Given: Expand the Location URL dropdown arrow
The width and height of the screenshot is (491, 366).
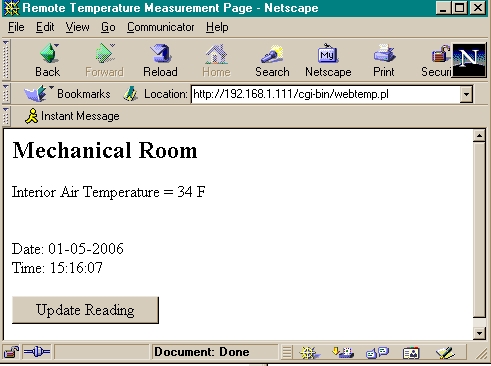Looking at the screenshot, I should [x=466, y=94].
